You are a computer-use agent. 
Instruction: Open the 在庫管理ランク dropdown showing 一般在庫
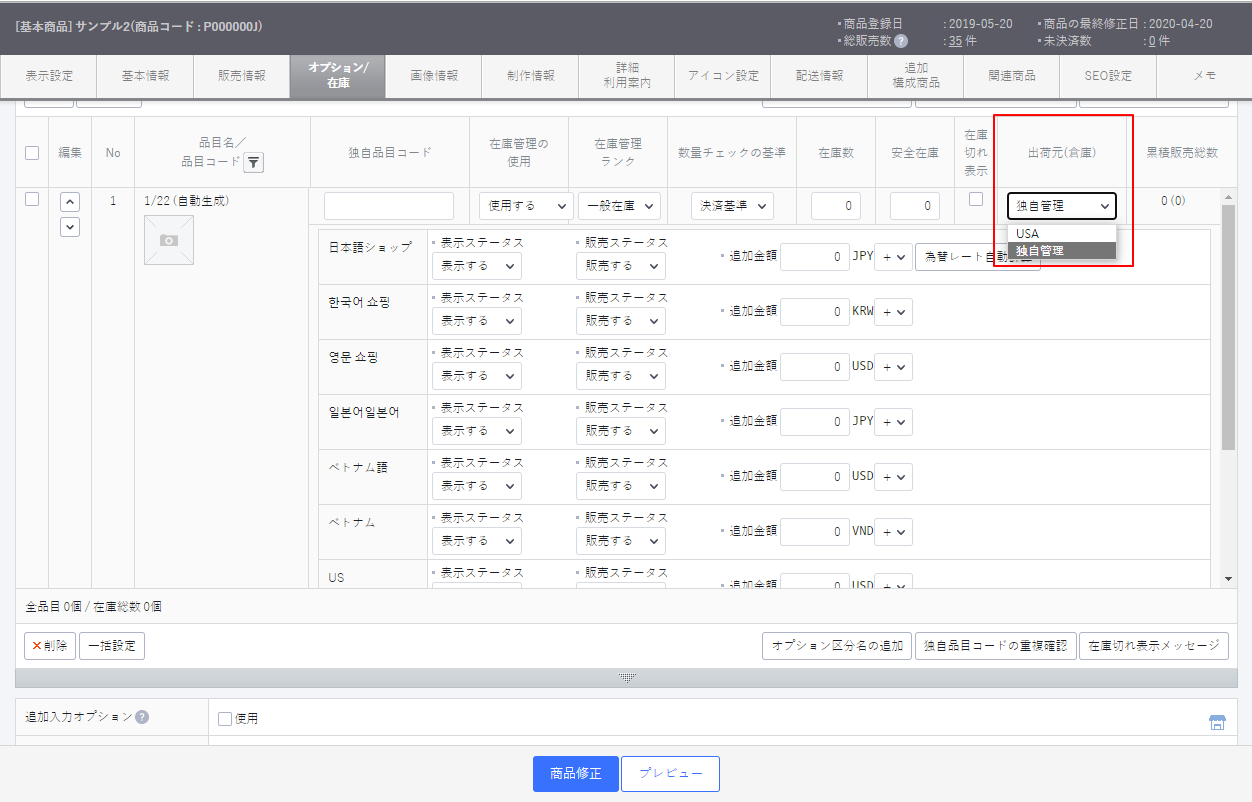coord(619,206)
